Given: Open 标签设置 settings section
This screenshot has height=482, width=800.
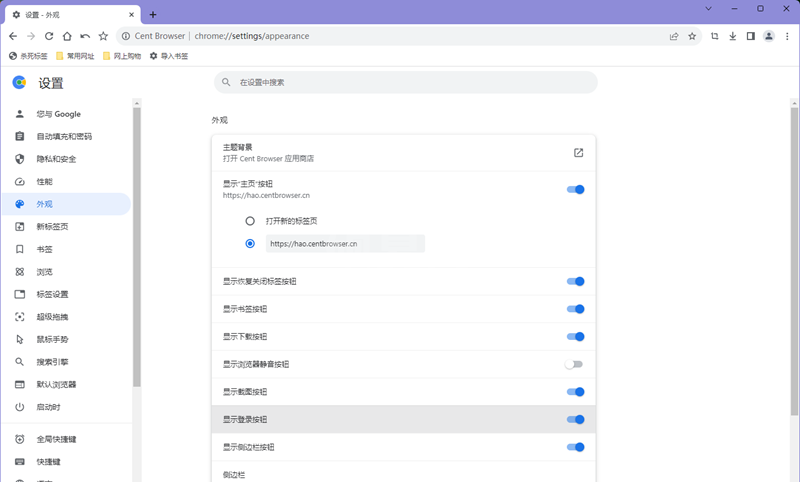Looking at the screenshot, I should pyautogui.click(x=66, y=294).
